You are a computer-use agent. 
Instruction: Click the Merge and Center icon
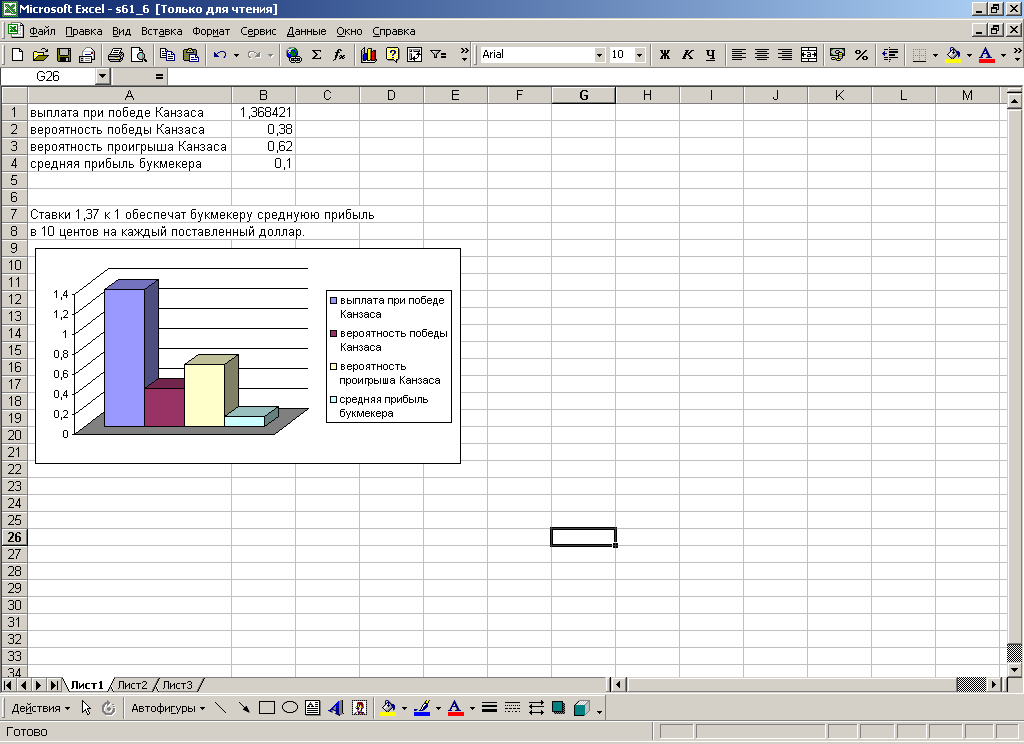[x=809, y=55]
